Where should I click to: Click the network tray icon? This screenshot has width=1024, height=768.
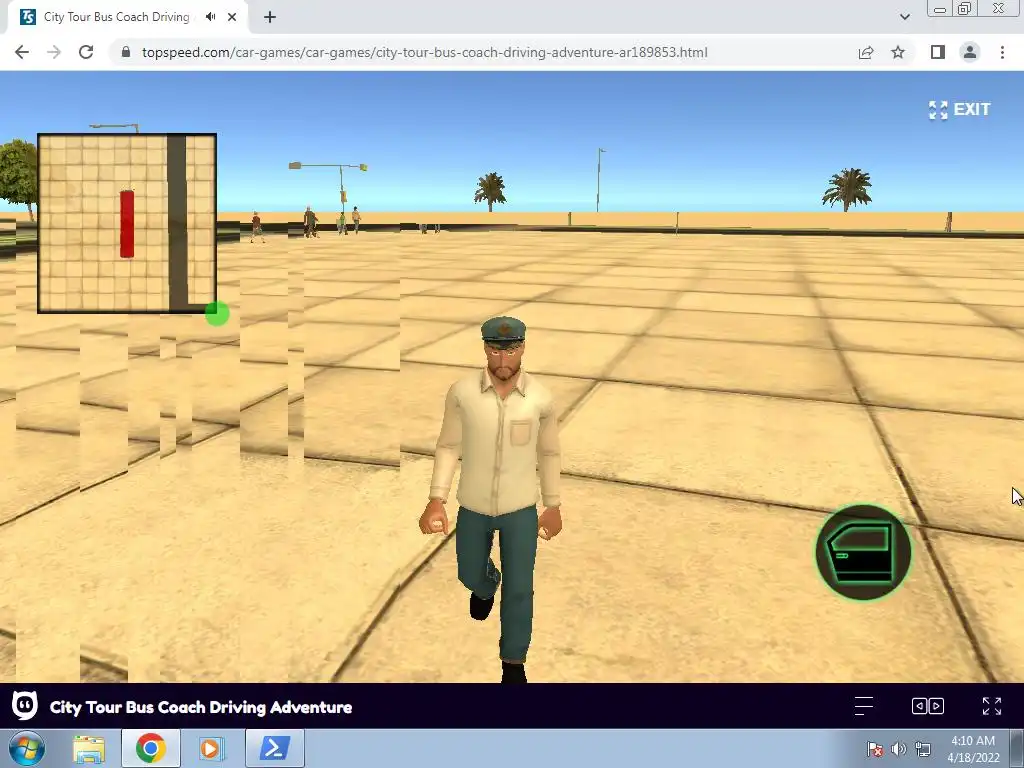click(923, 749)
